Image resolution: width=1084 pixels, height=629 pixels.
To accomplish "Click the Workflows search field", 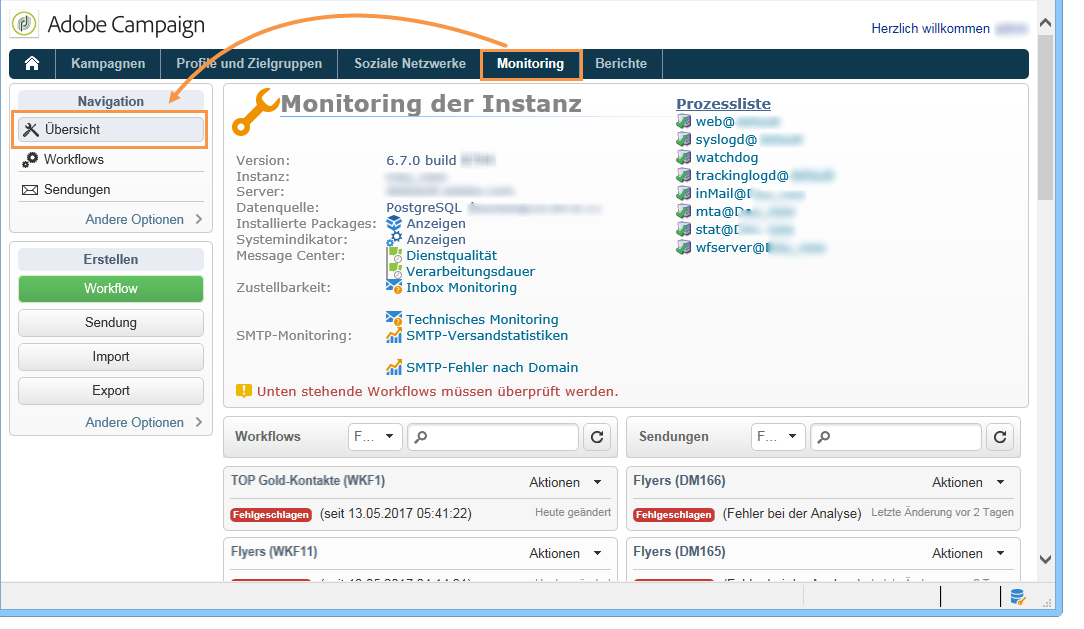I will coord(493,437).
